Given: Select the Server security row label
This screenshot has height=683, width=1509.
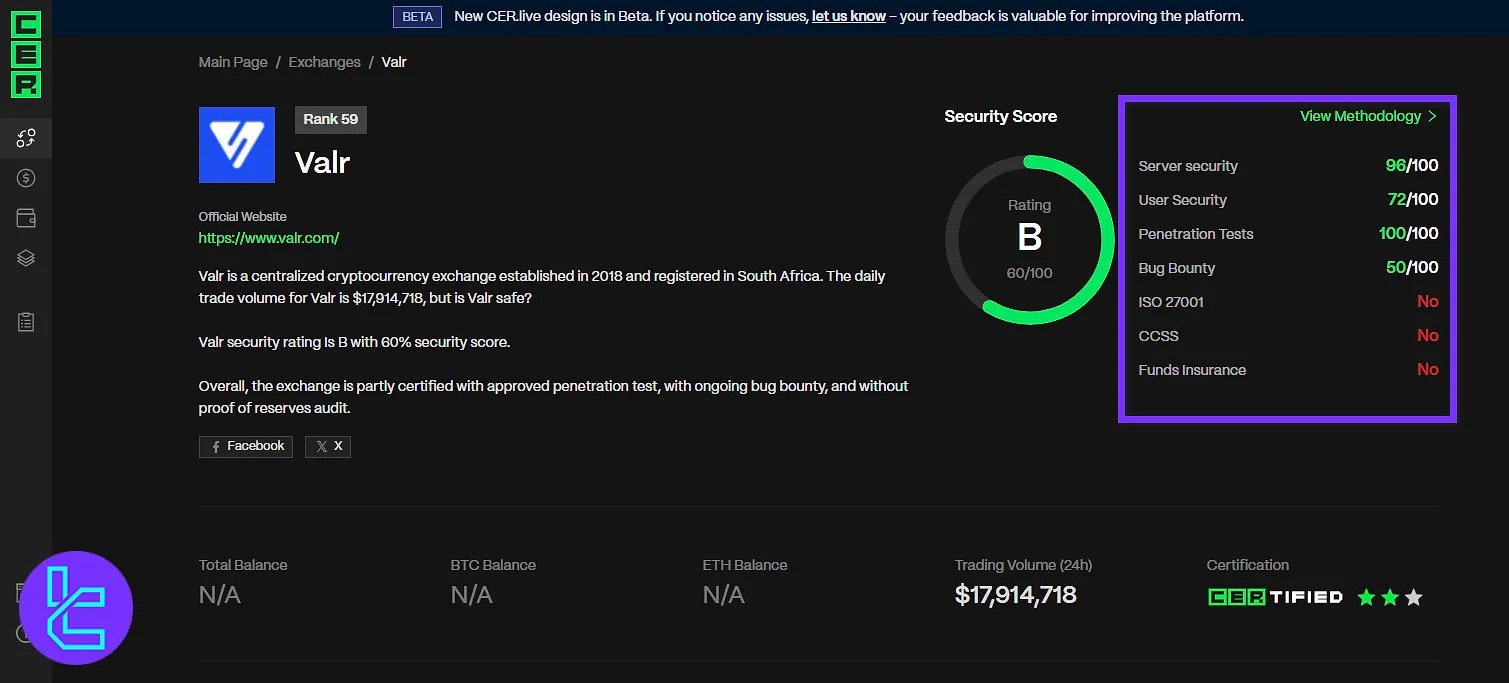Looking at the screenshot, I should (x=1188, y=166).
